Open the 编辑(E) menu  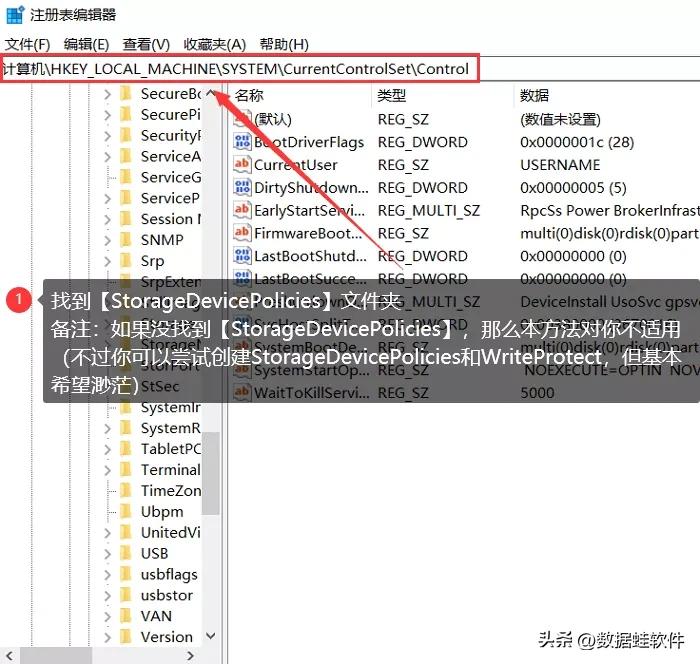pos(86,44)
